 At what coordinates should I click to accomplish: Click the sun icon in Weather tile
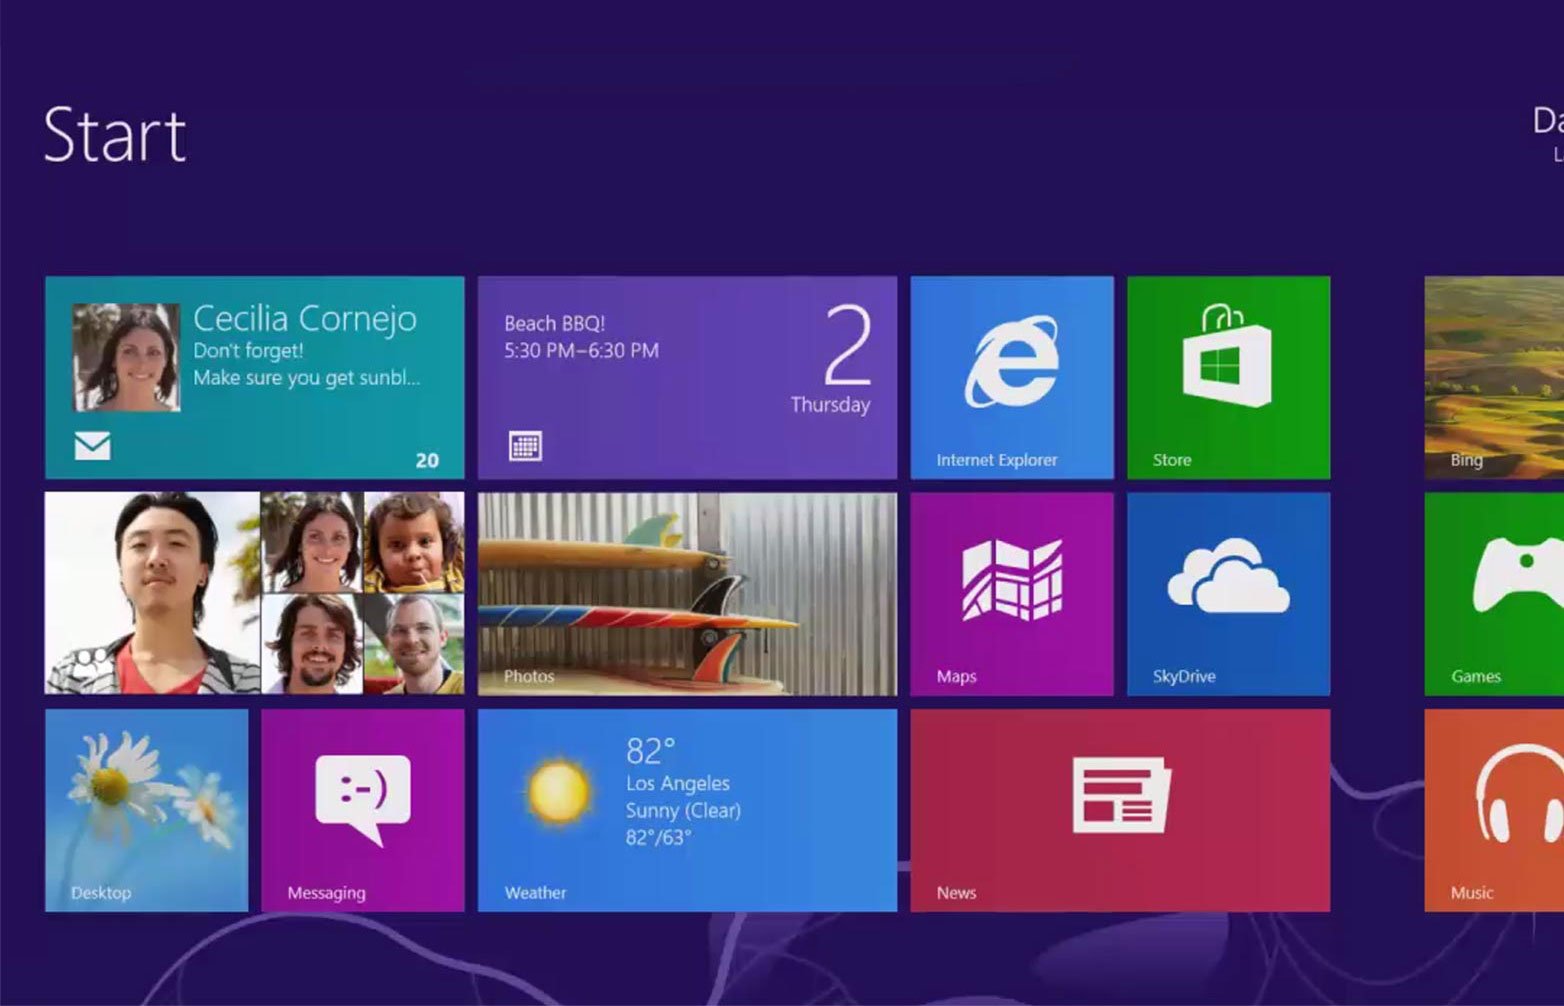click(x=558, y=791)
